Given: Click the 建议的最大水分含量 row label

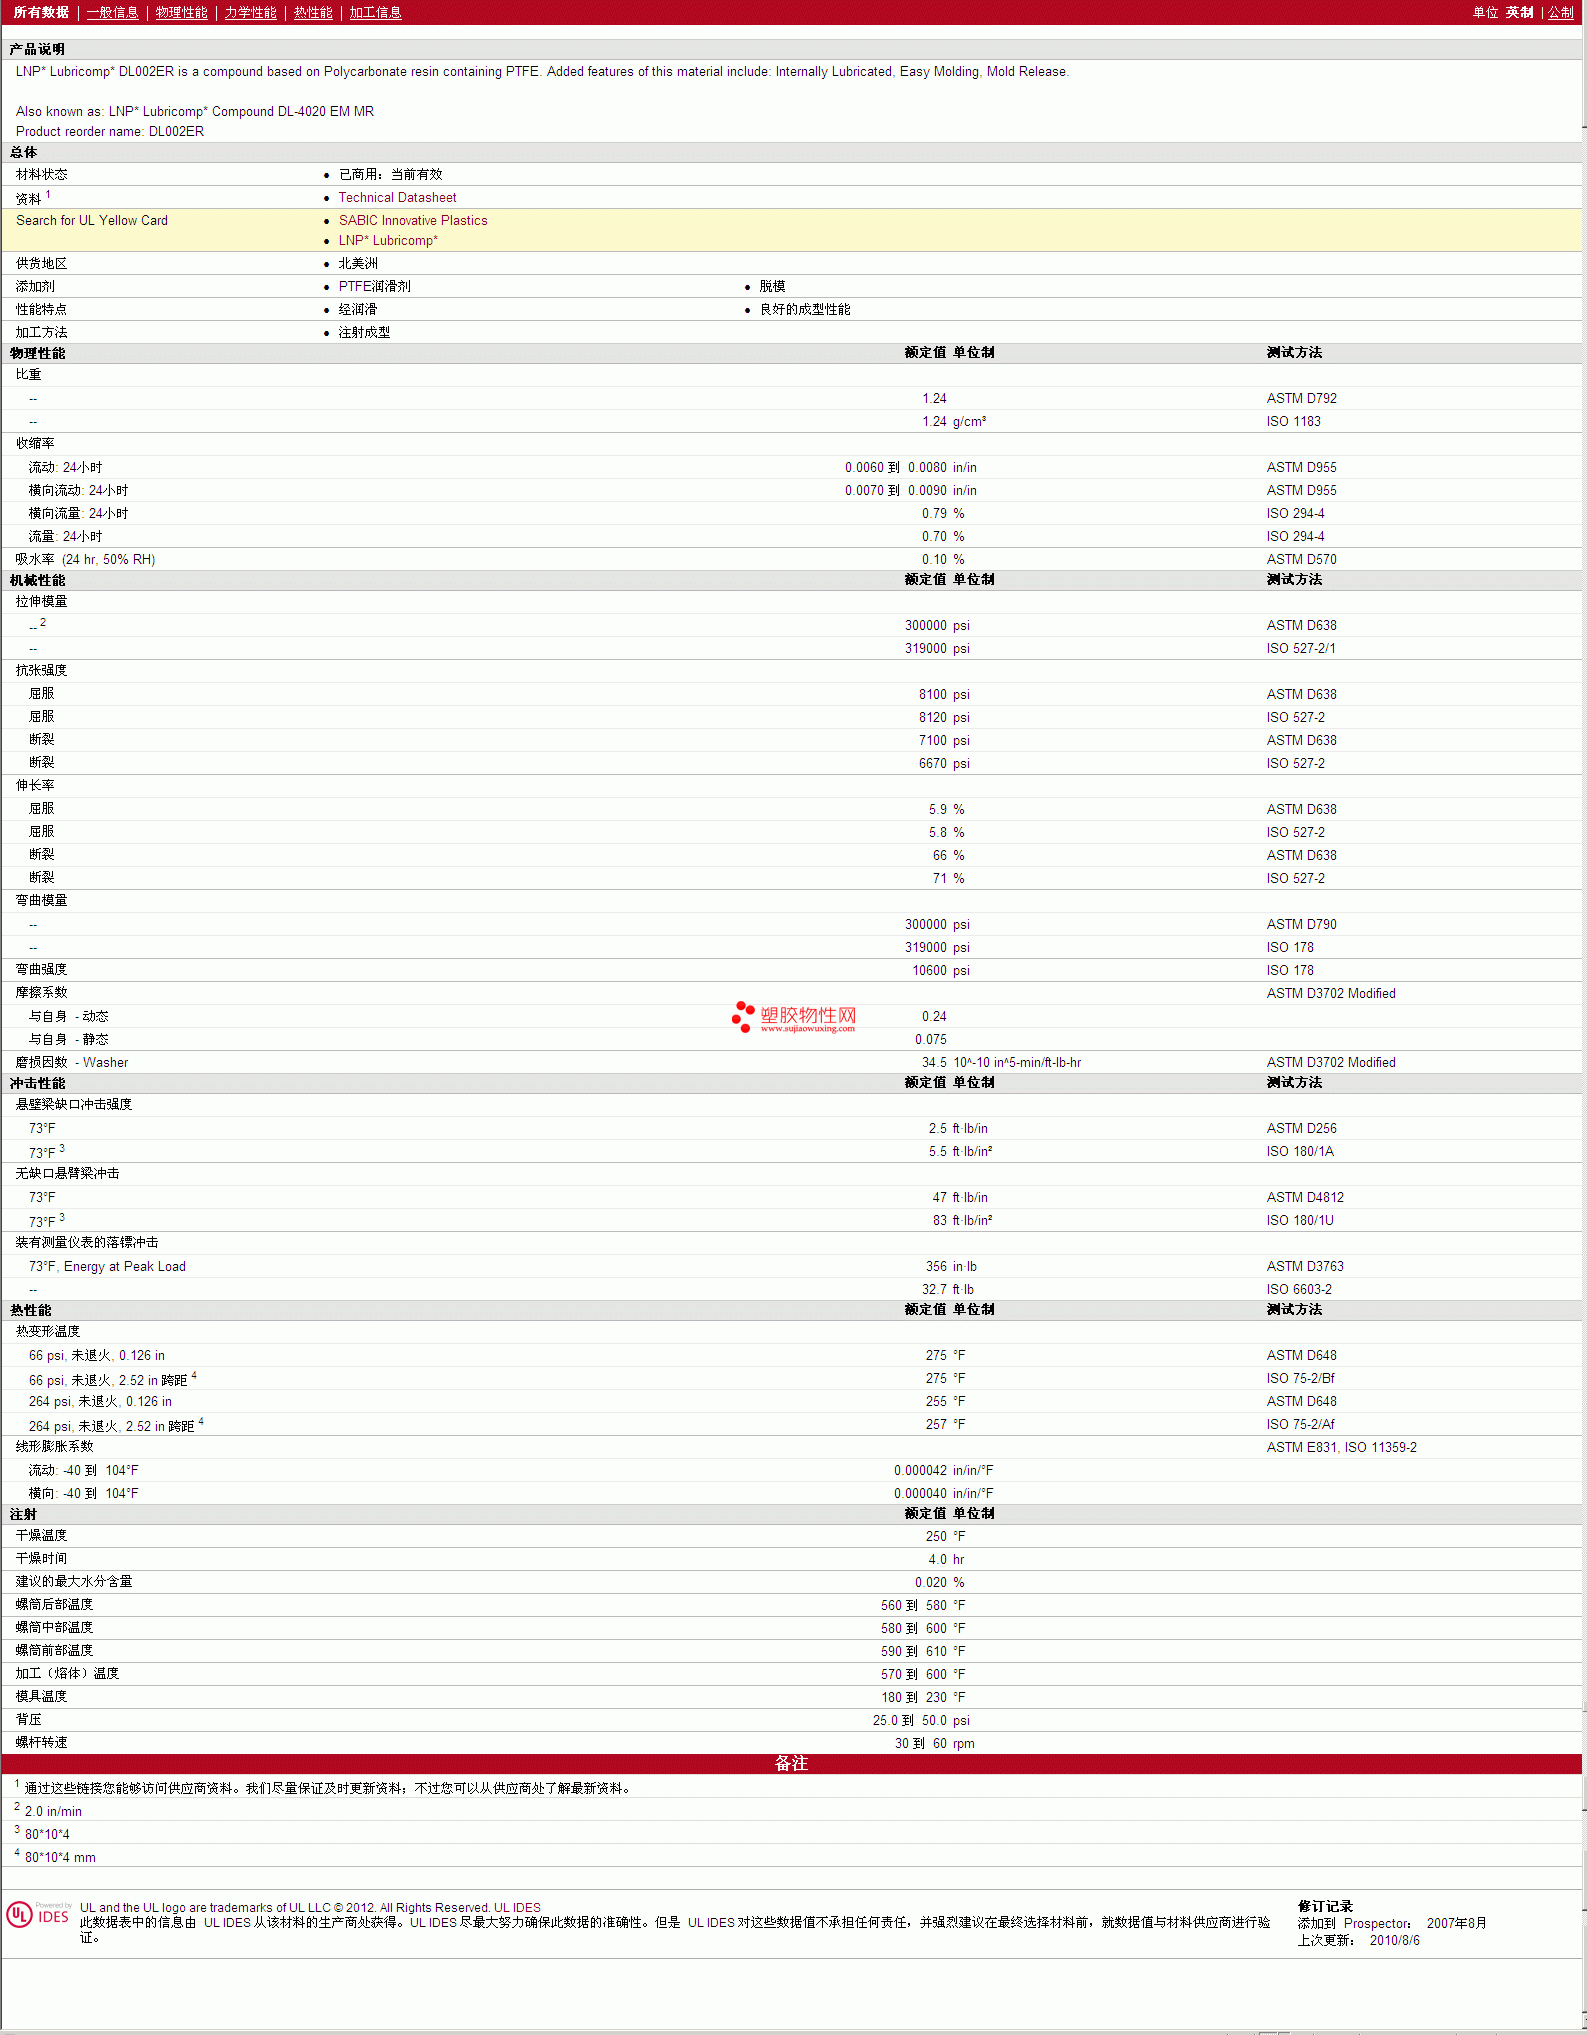Looking at the screenshot, I should tap(74, 1581).
